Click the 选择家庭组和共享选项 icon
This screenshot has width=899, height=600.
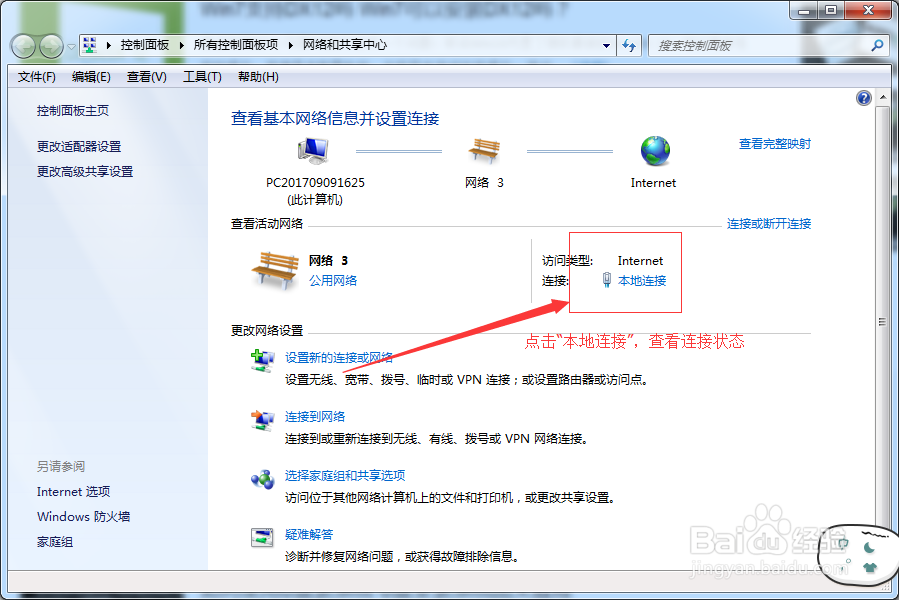[262, 479]
